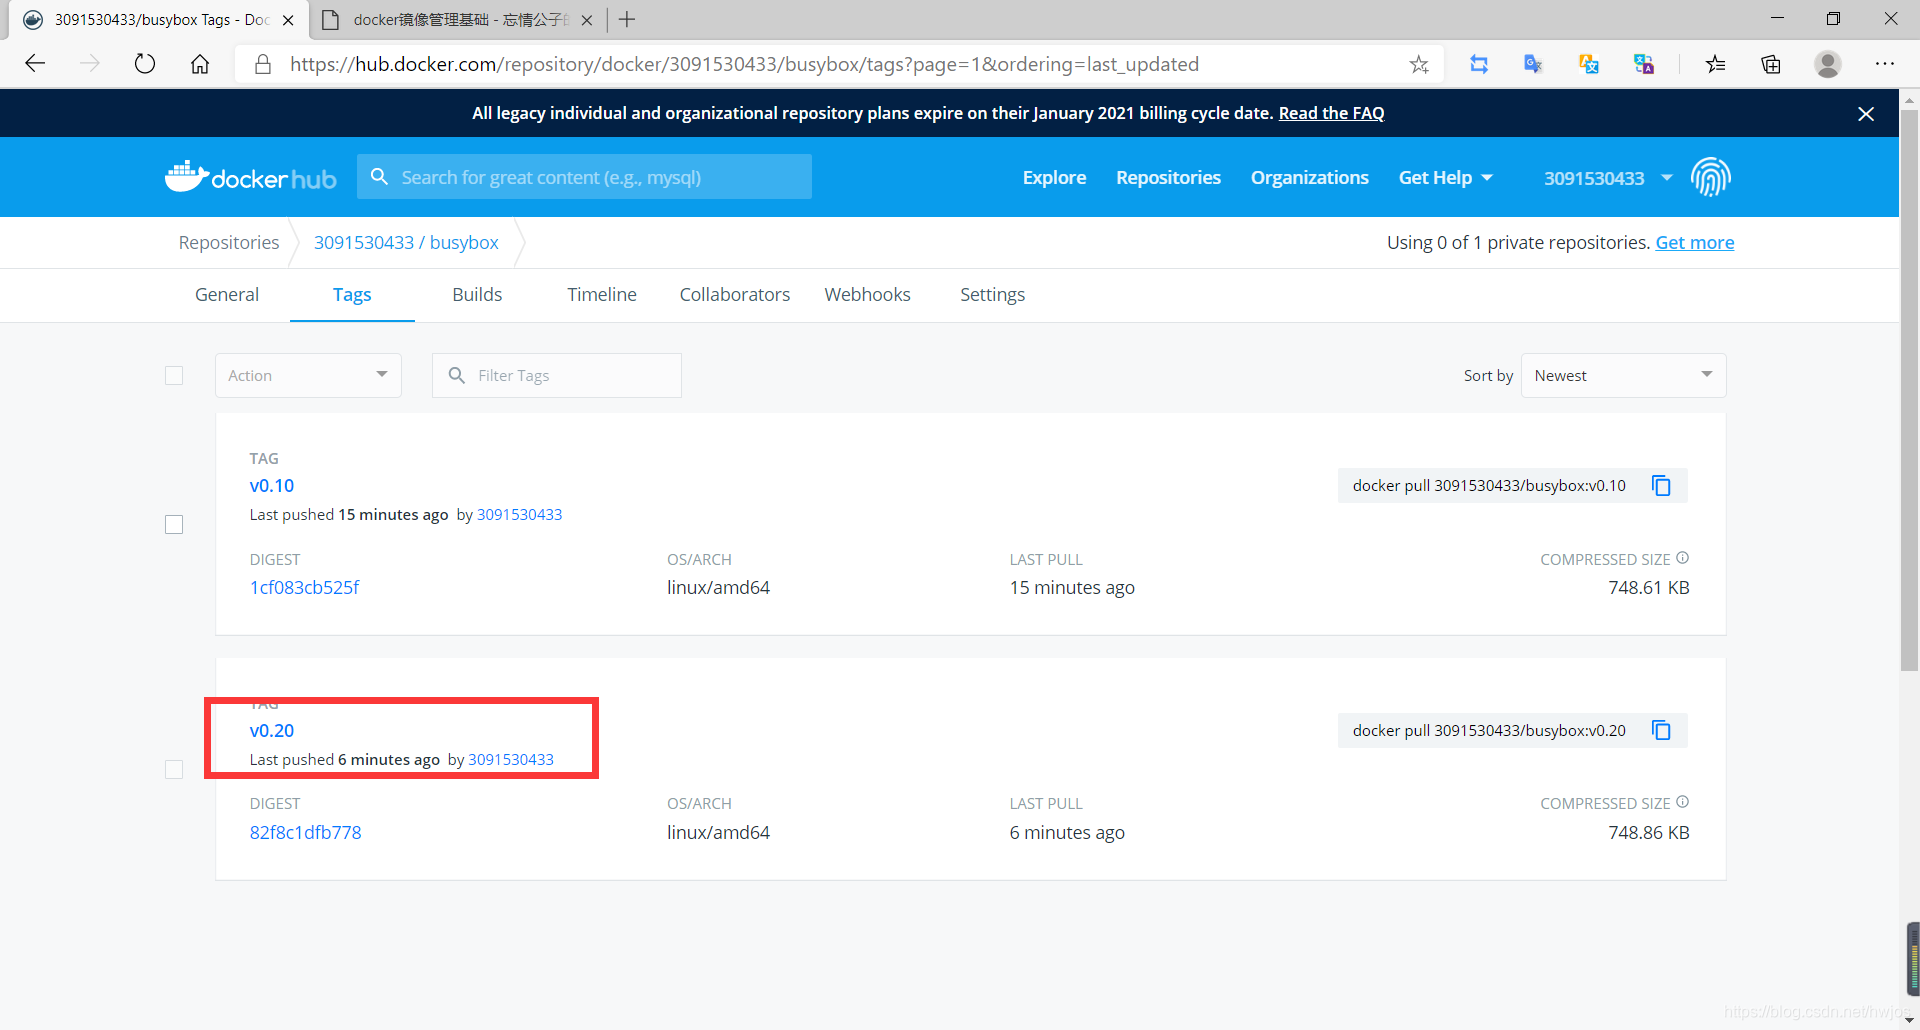
Task: Add this page to favorites star
Action: (1419, 64)
